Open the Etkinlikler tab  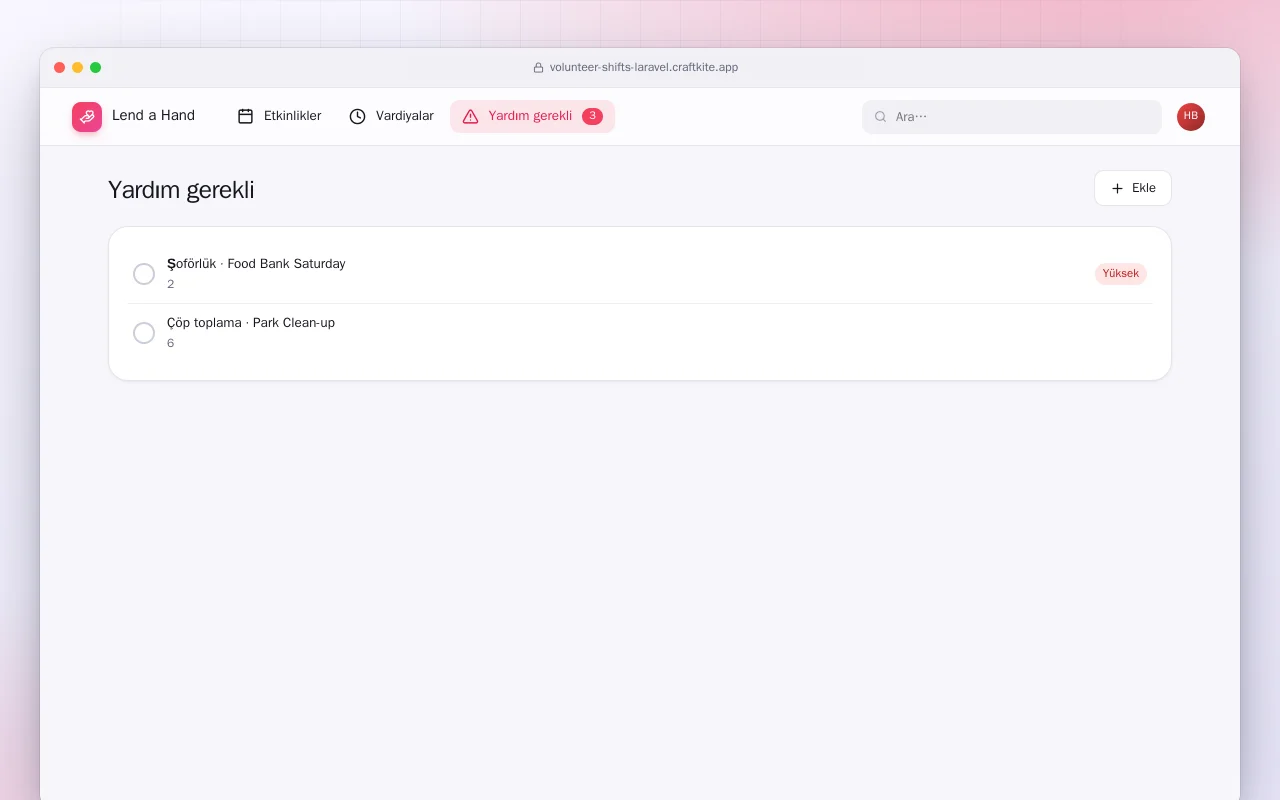tap(279, 116)
